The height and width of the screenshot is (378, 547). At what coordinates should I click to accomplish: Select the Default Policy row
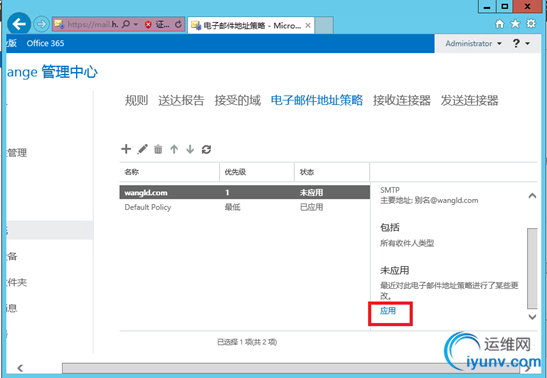pyautogui.click(x=245, y=207)
